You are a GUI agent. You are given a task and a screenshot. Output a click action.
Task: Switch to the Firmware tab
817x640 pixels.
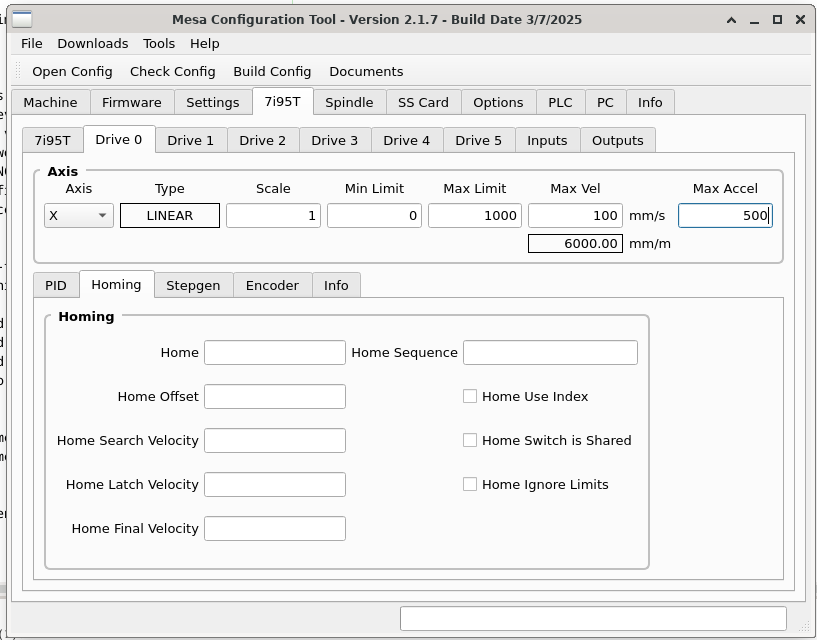click(x=132, y=102)
